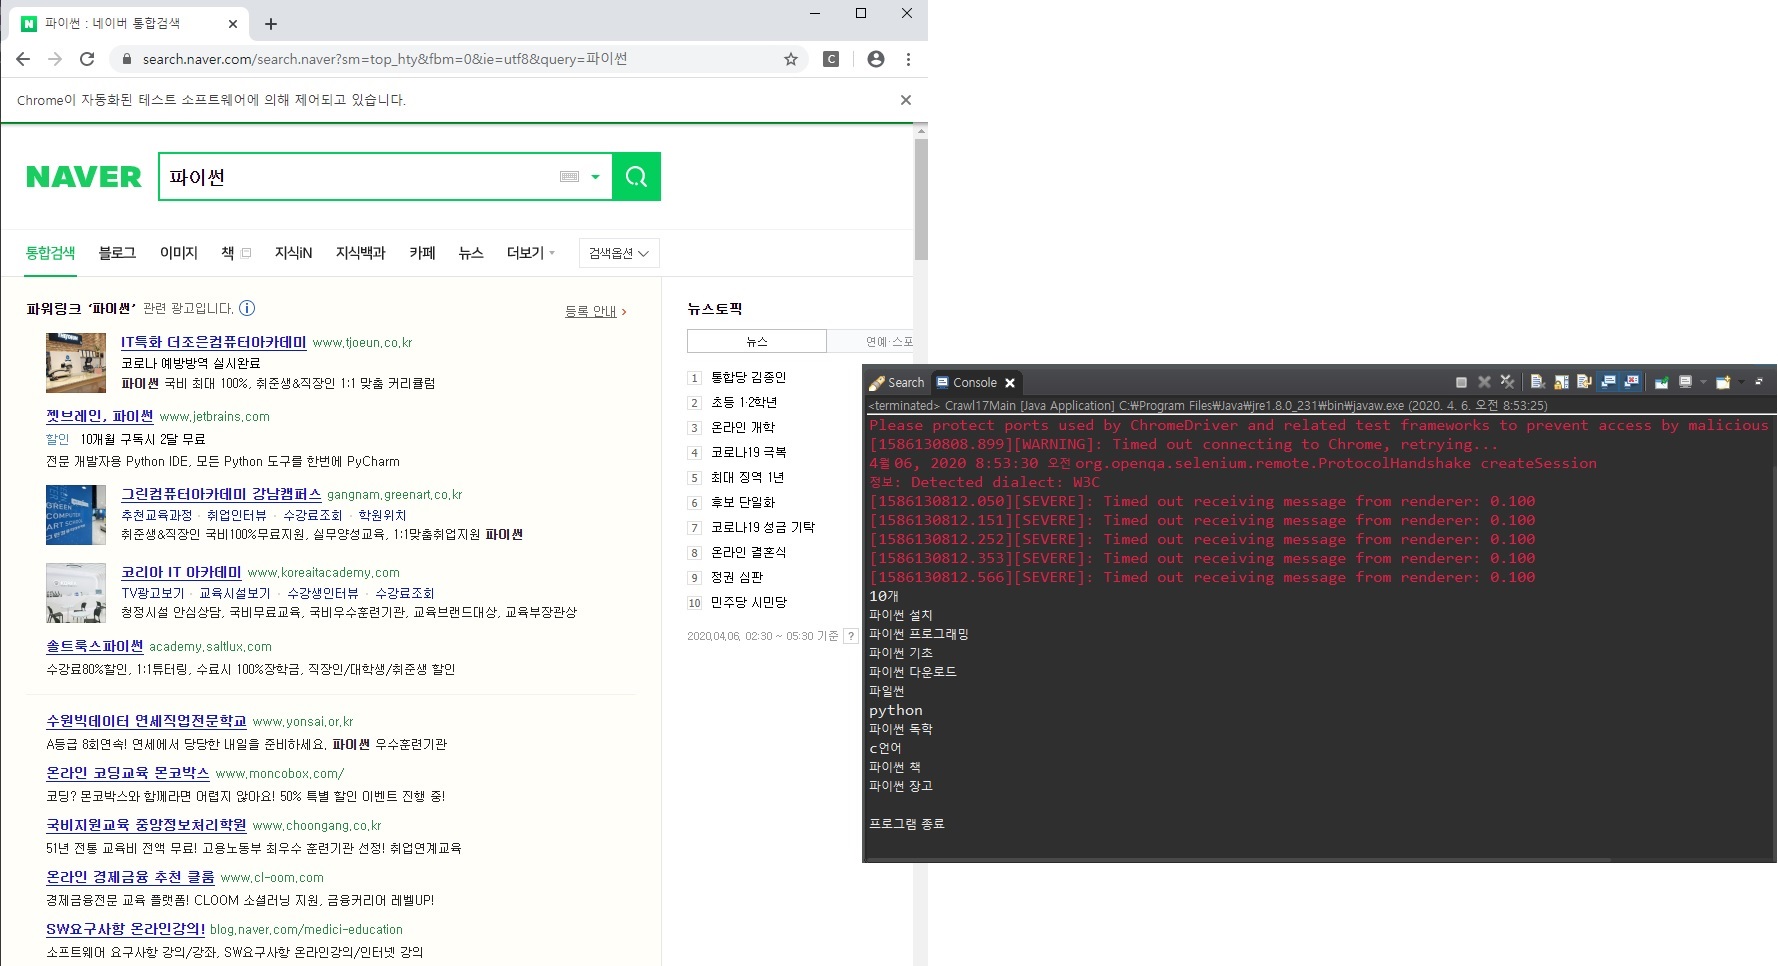
Task: Open Display Selected Console dropdown arrow
Action: coord(1703,382)
